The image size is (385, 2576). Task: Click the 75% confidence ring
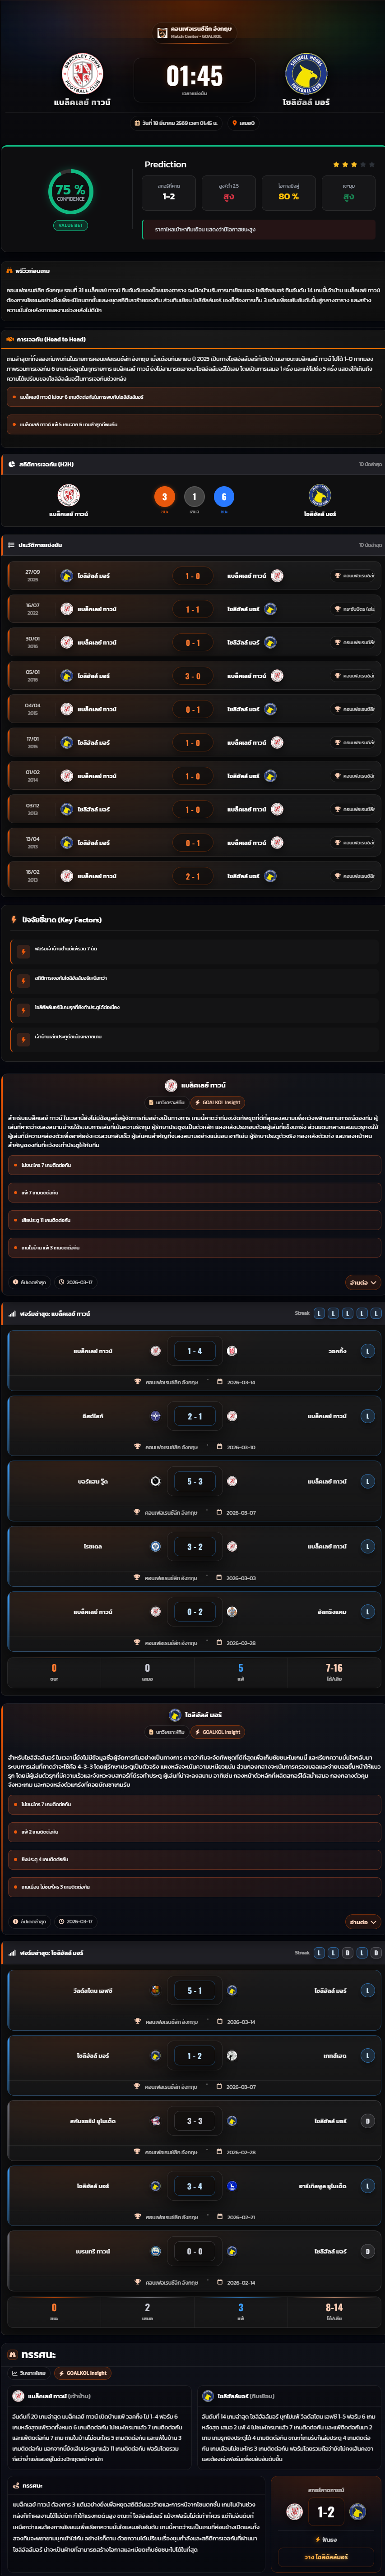pos(70,190)
